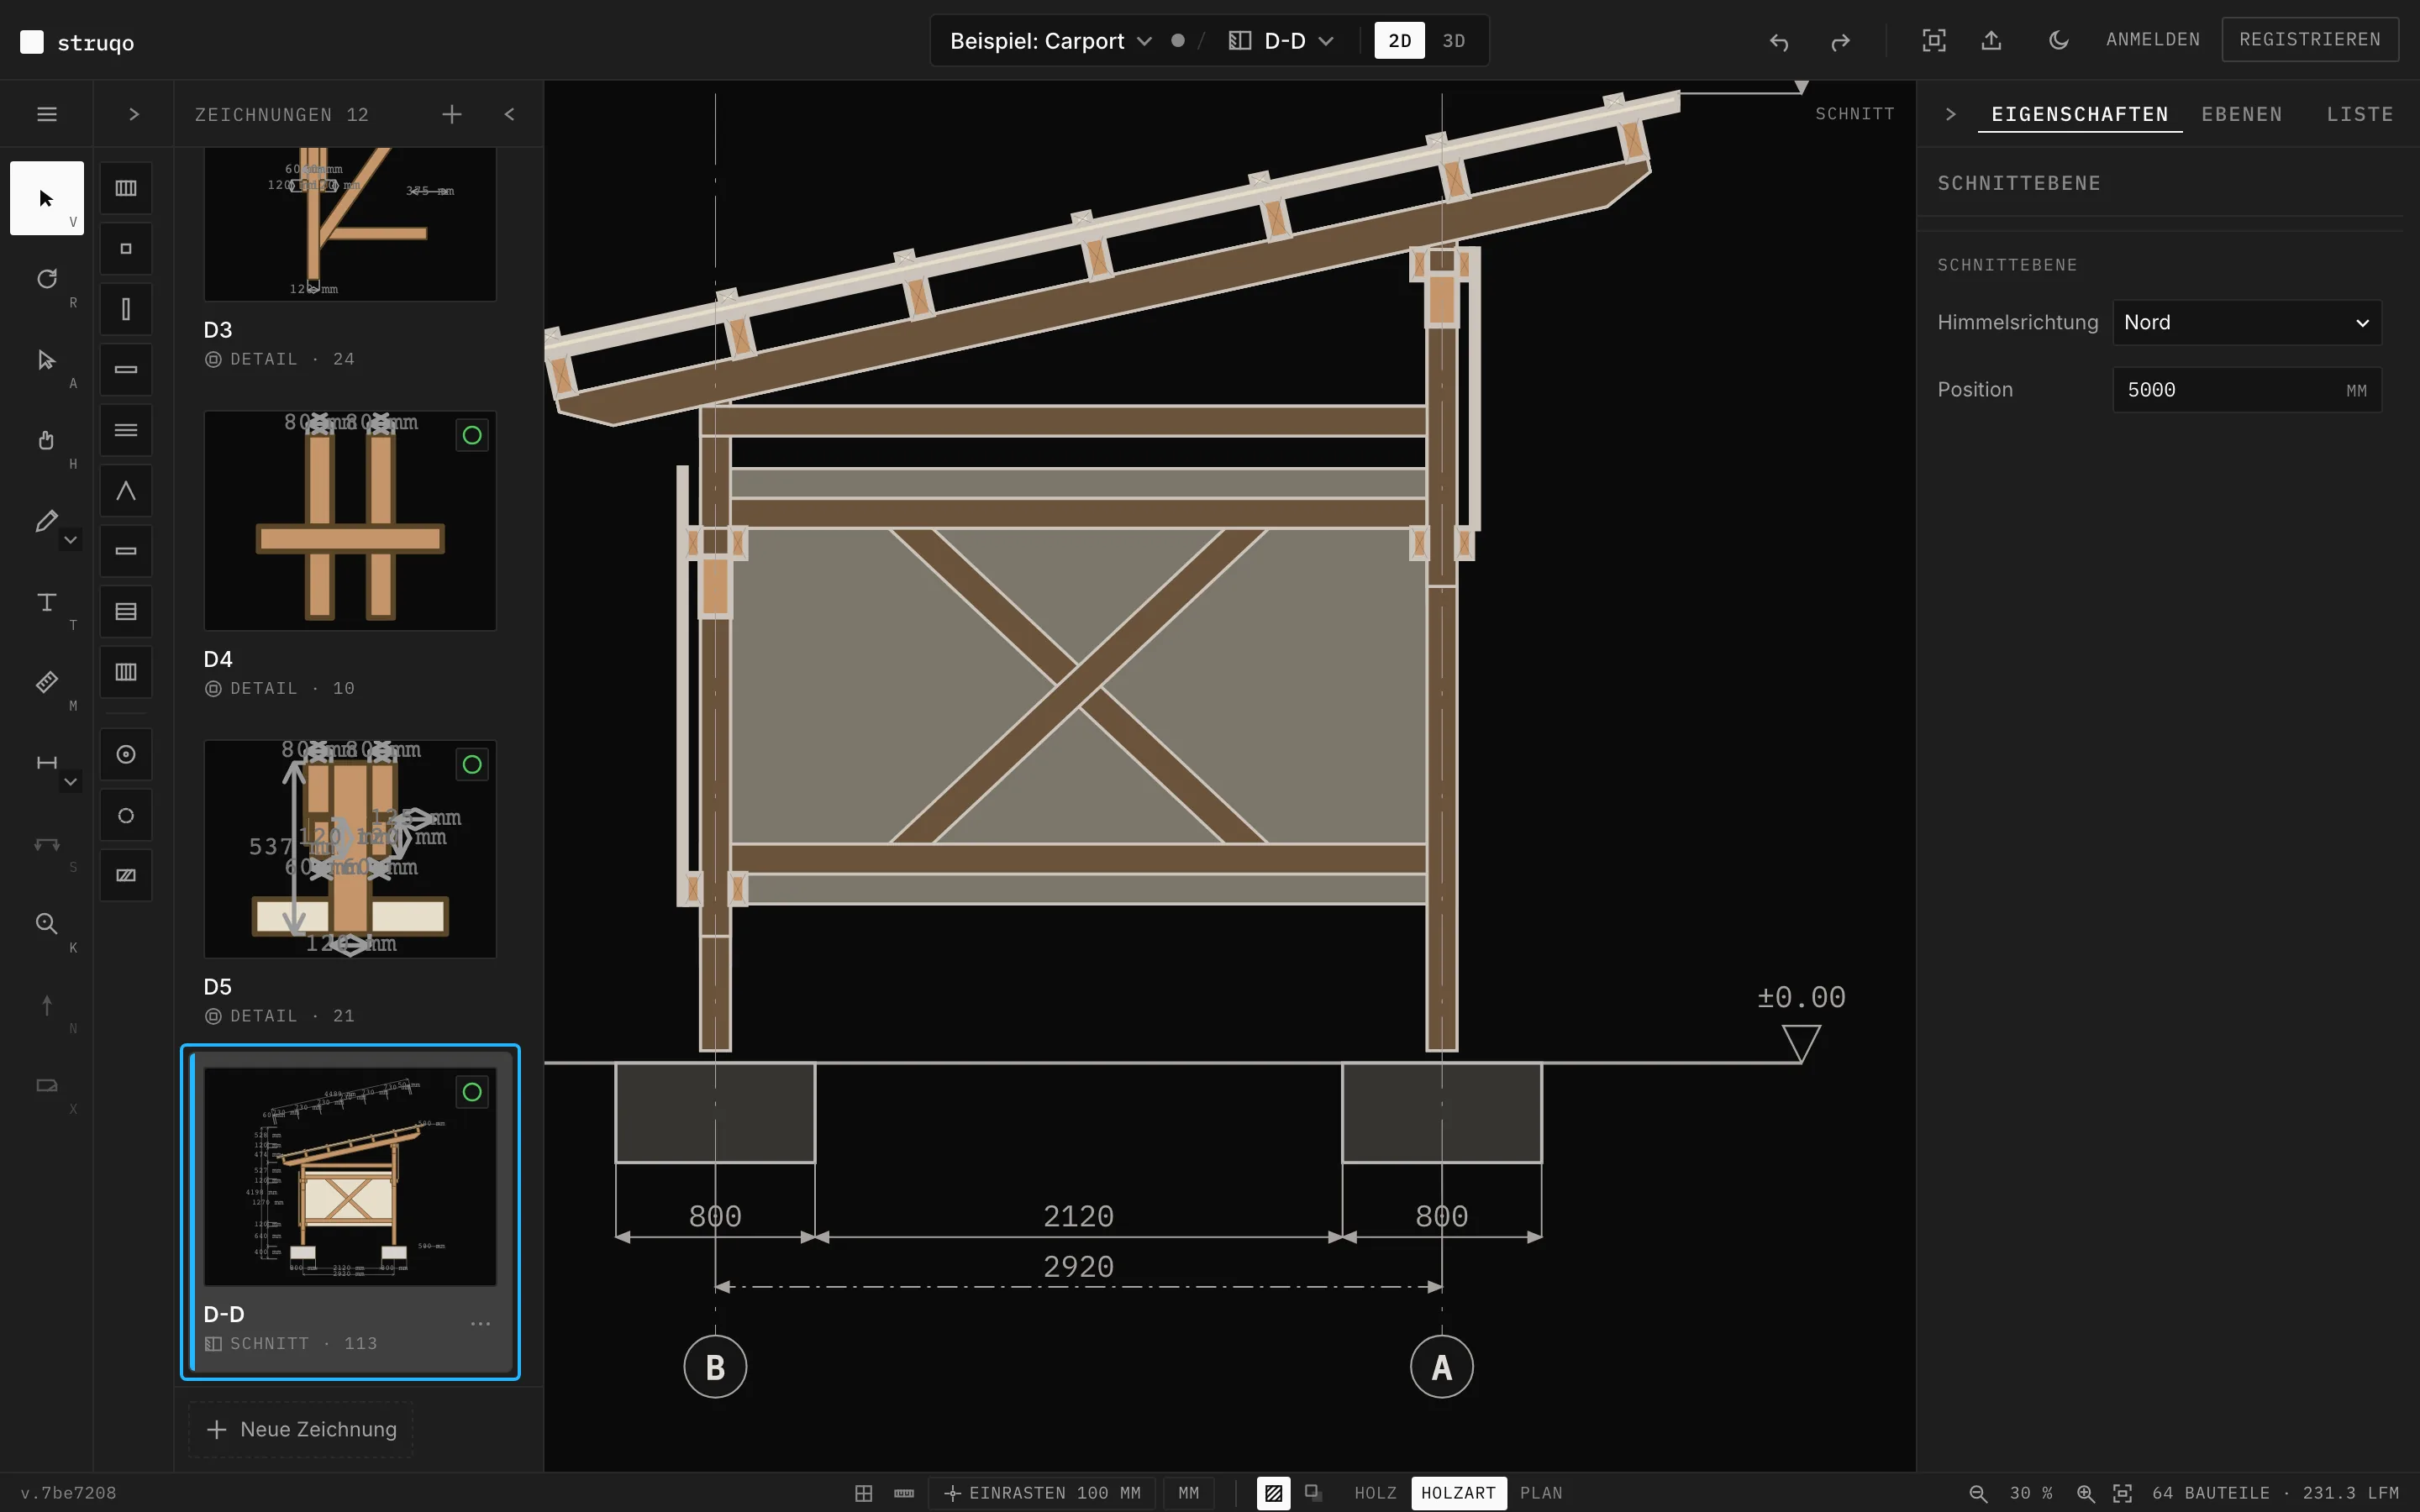Click the Position 5000 input field
Screen dimensions: 2420x1512
(2246, 390)
